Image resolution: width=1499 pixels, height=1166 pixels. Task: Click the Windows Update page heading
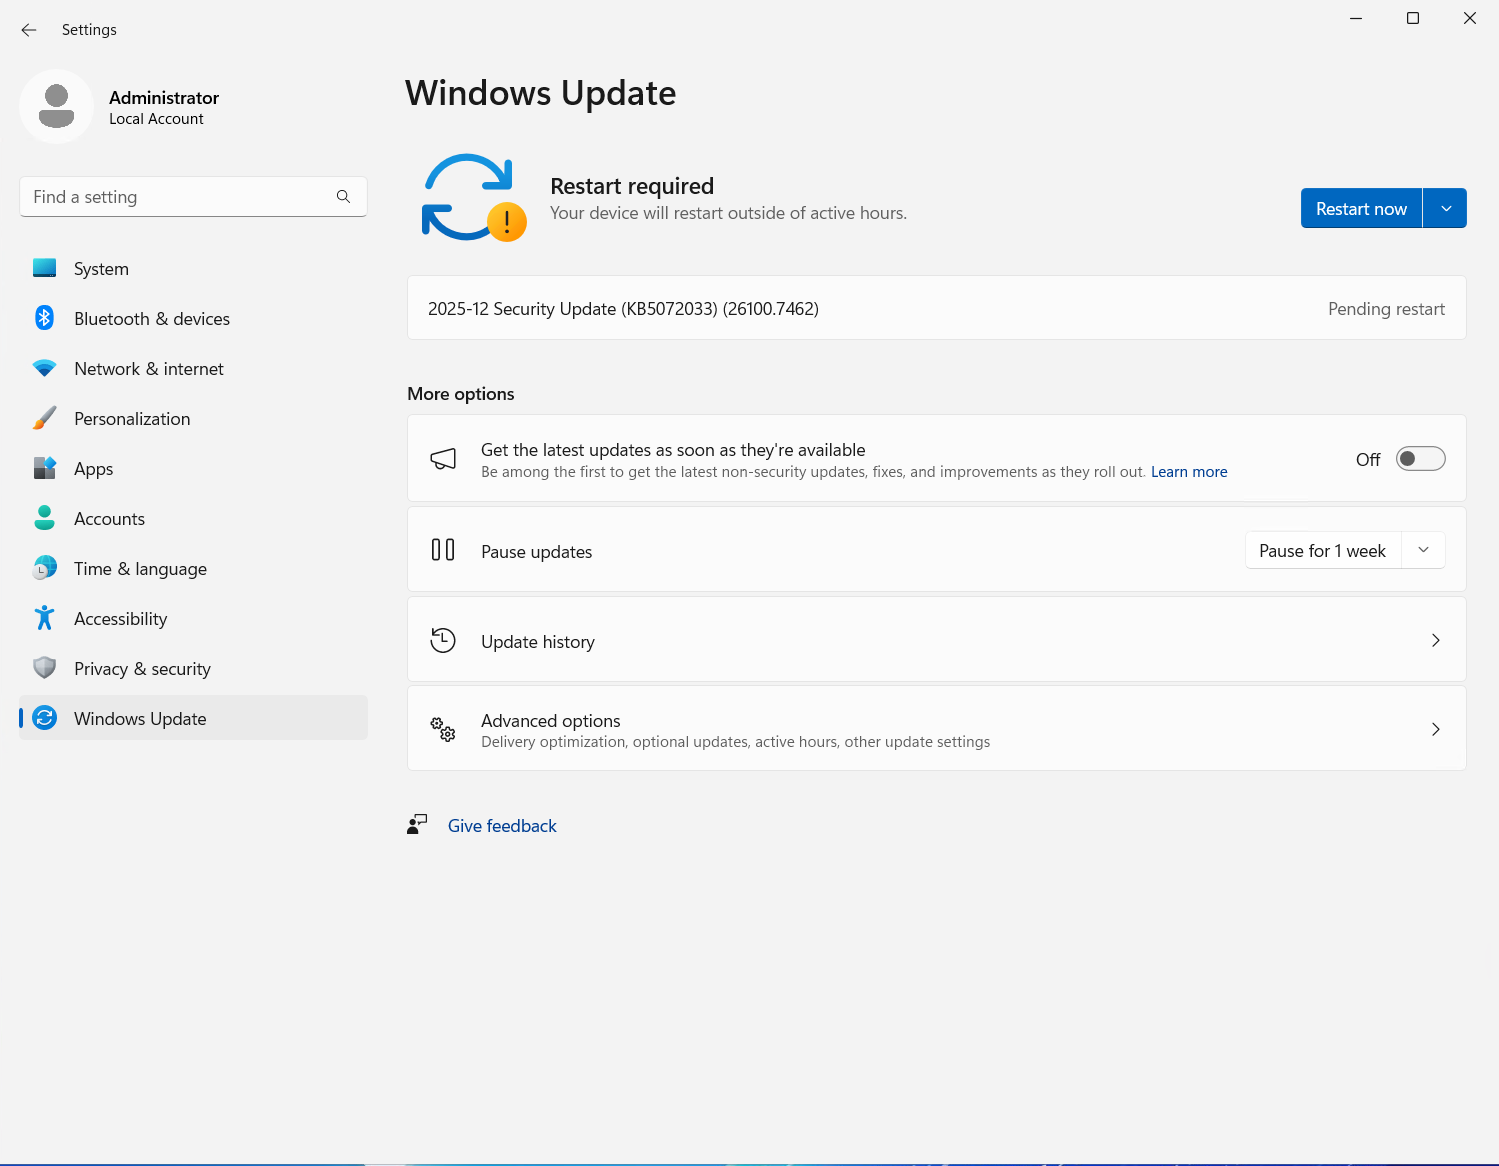click(x=540, y=93)
